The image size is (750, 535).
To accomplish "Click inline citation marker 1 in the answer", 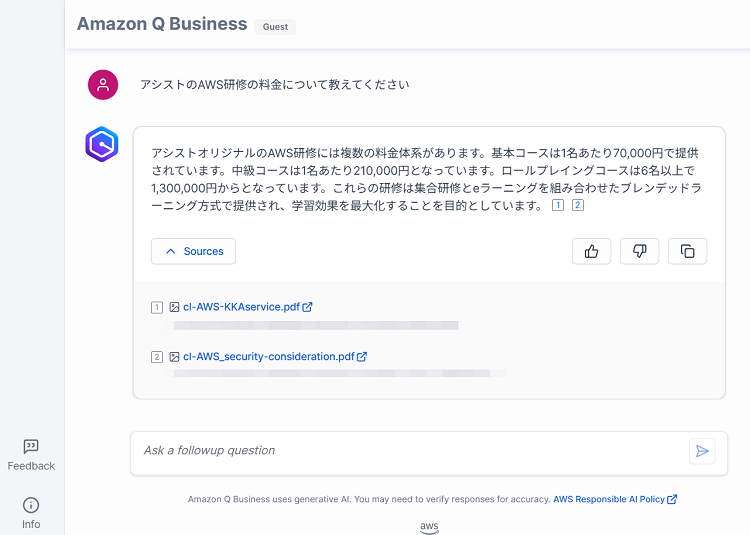I will [x=558, y=205].
